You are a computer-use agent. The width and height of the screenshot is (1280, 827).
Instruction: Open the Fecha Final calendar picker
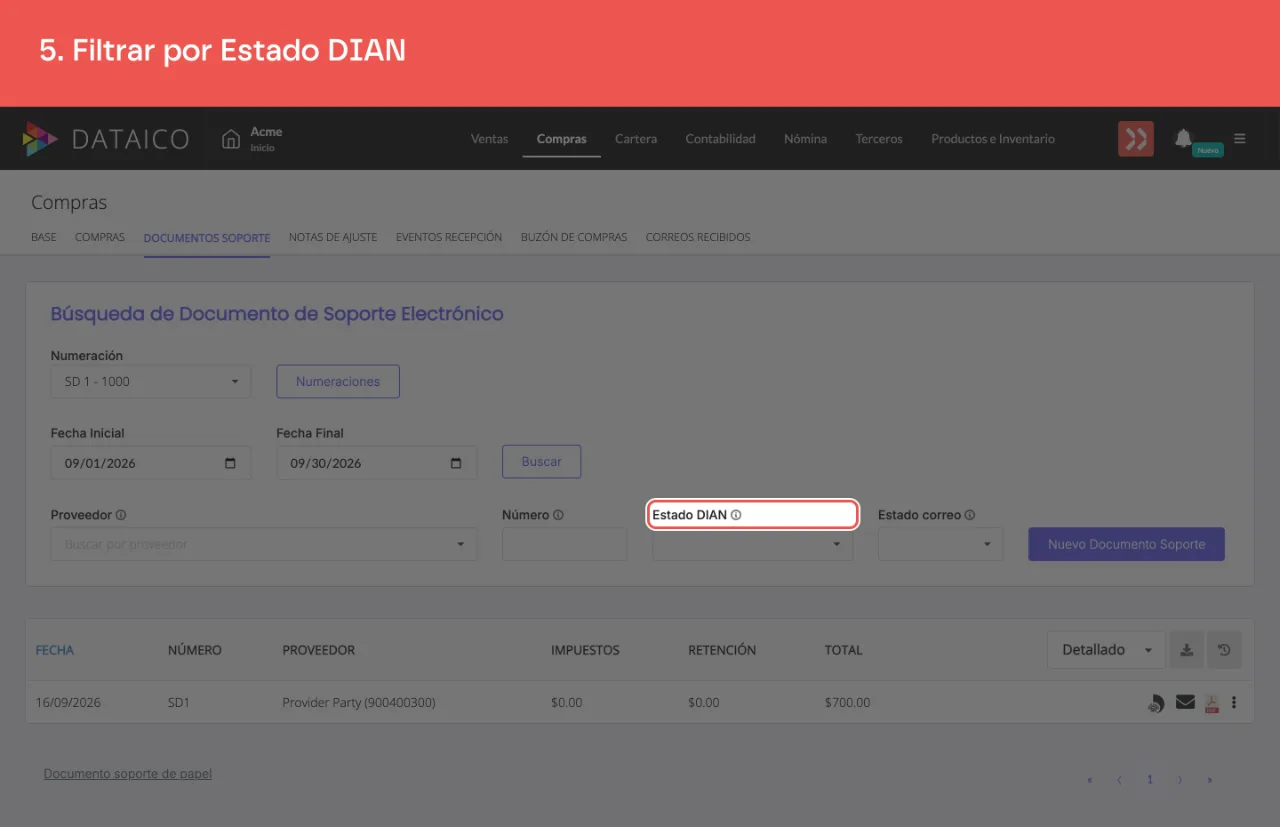pyautogui.click(x=456, y=463)
